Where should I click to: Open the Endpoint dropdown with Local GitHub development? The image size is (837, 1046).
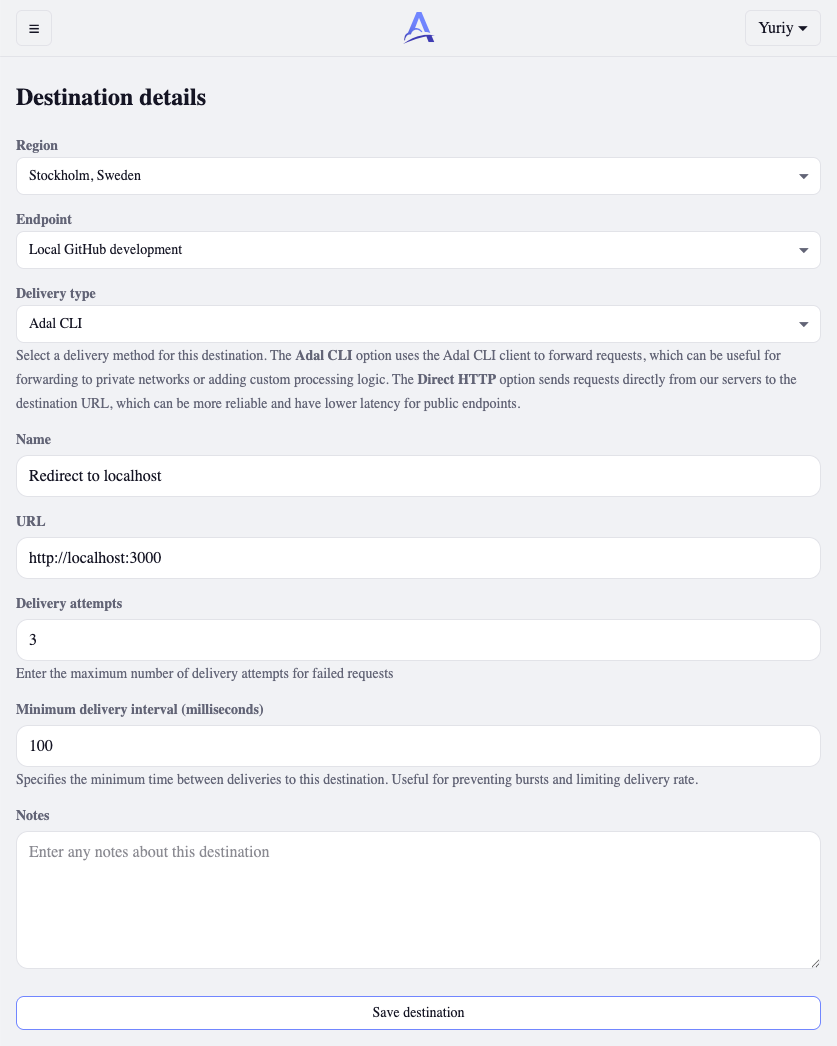[418, 250]
